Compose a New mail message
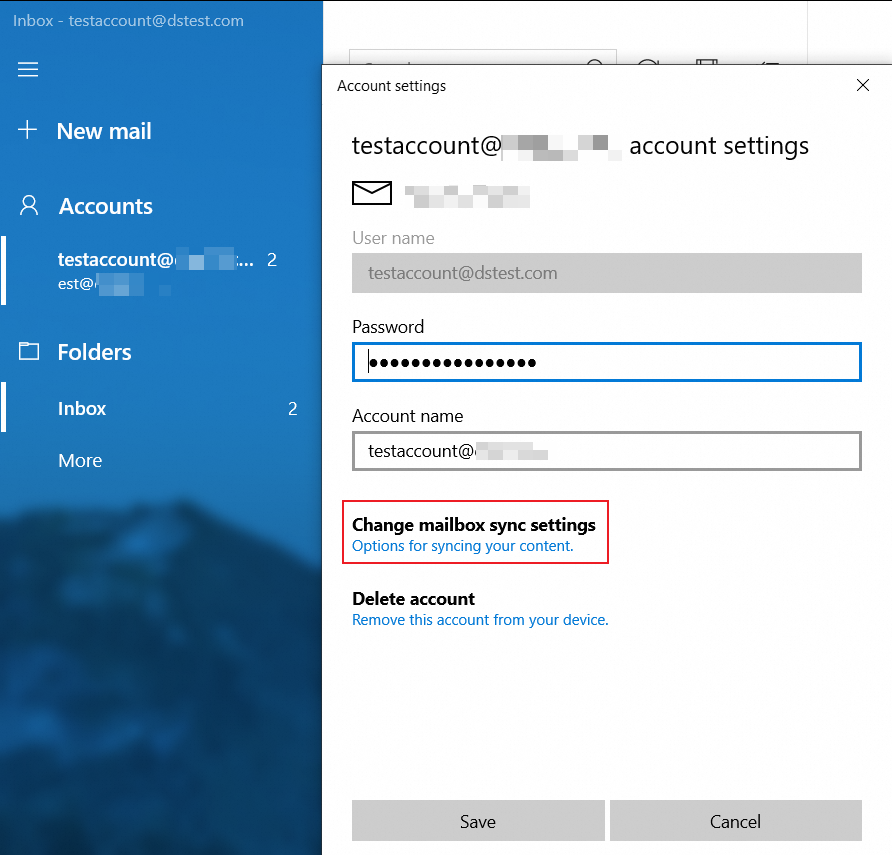 click(x=104, y=131)
